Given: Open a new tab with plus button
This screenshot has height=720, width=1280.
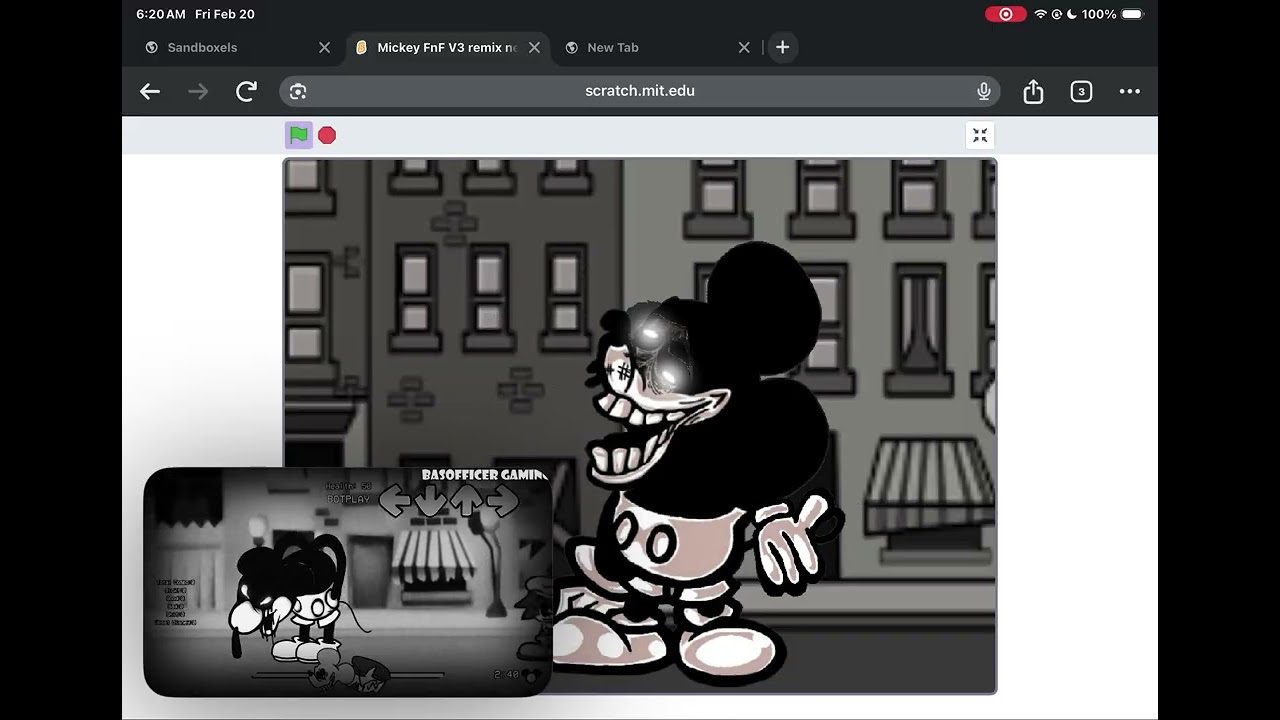Looking at the screenshot, I should 782,47.
